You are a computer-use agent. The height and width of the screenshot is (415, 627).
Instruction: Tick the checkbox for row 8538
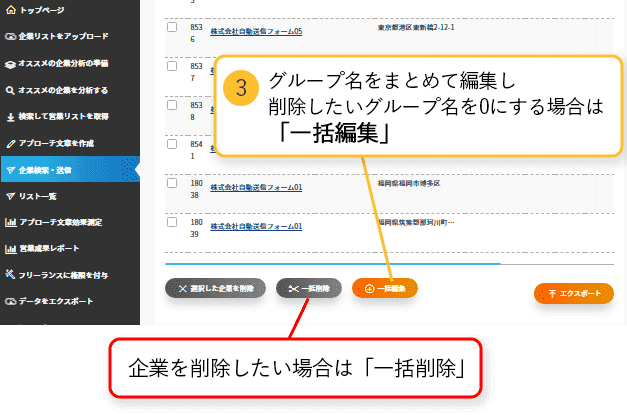[172, 105]
